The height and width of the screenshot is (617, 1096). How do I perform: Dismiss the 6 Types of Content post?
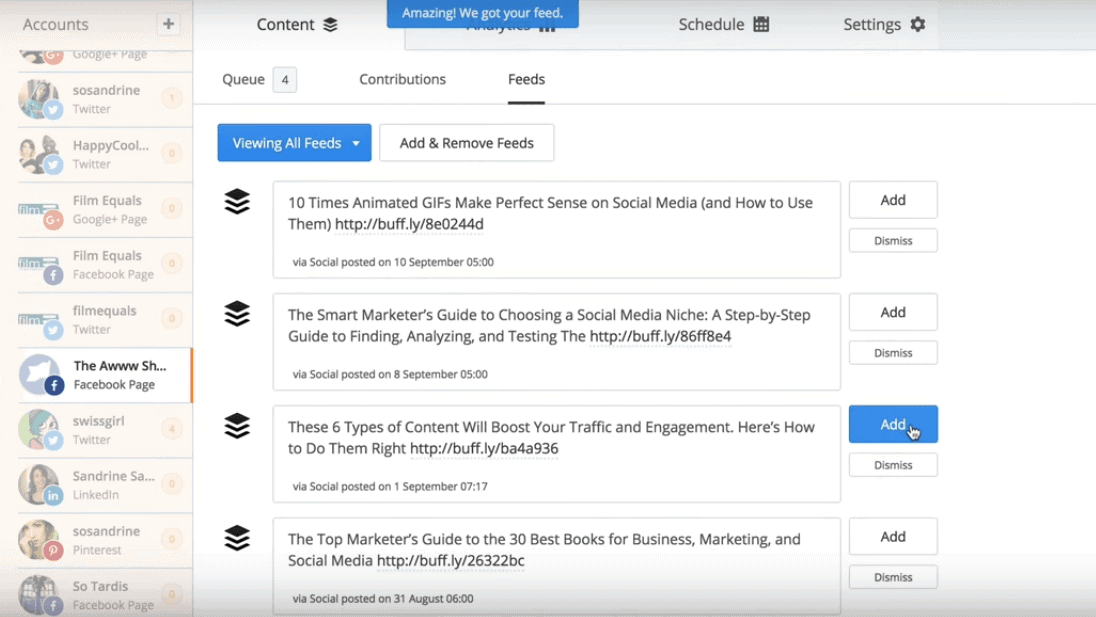[893, 465]
